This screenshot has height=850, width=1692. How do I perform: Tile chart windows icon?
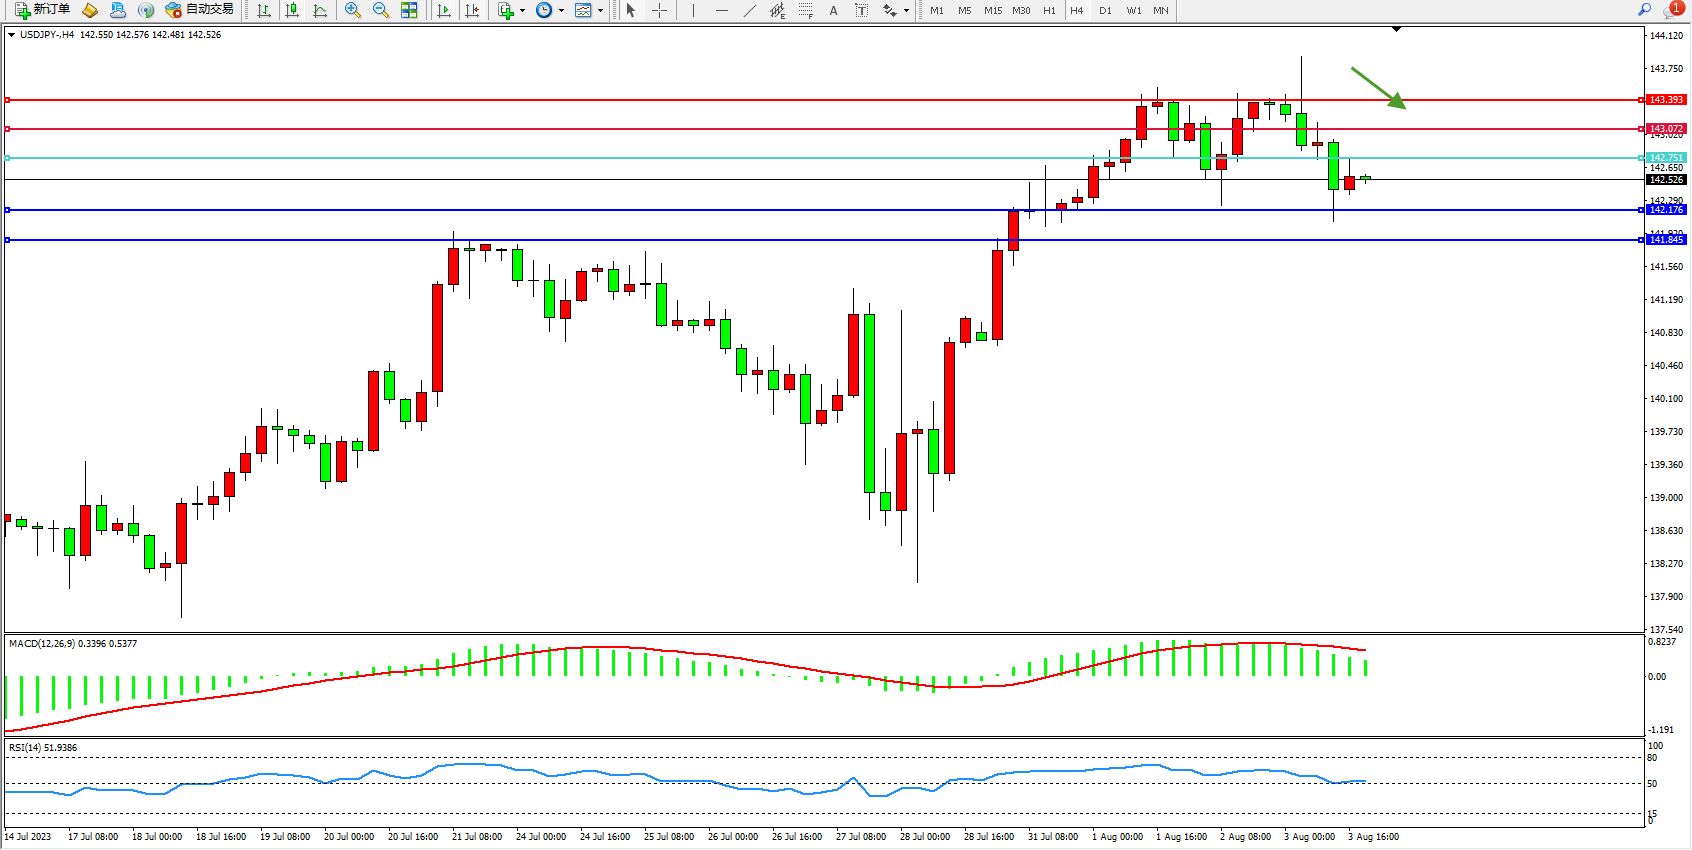409,10
